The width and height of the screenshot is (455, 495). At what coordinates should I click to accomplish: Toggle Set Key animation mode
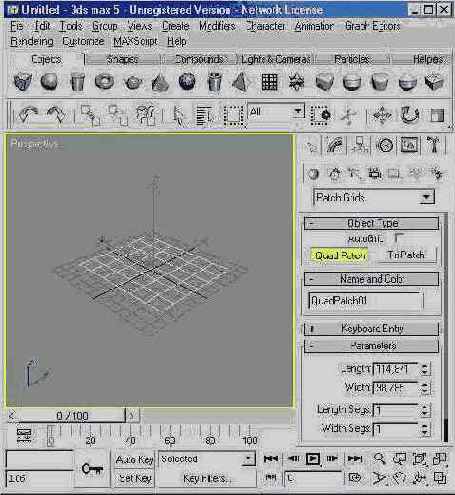(x=134, y=478)
